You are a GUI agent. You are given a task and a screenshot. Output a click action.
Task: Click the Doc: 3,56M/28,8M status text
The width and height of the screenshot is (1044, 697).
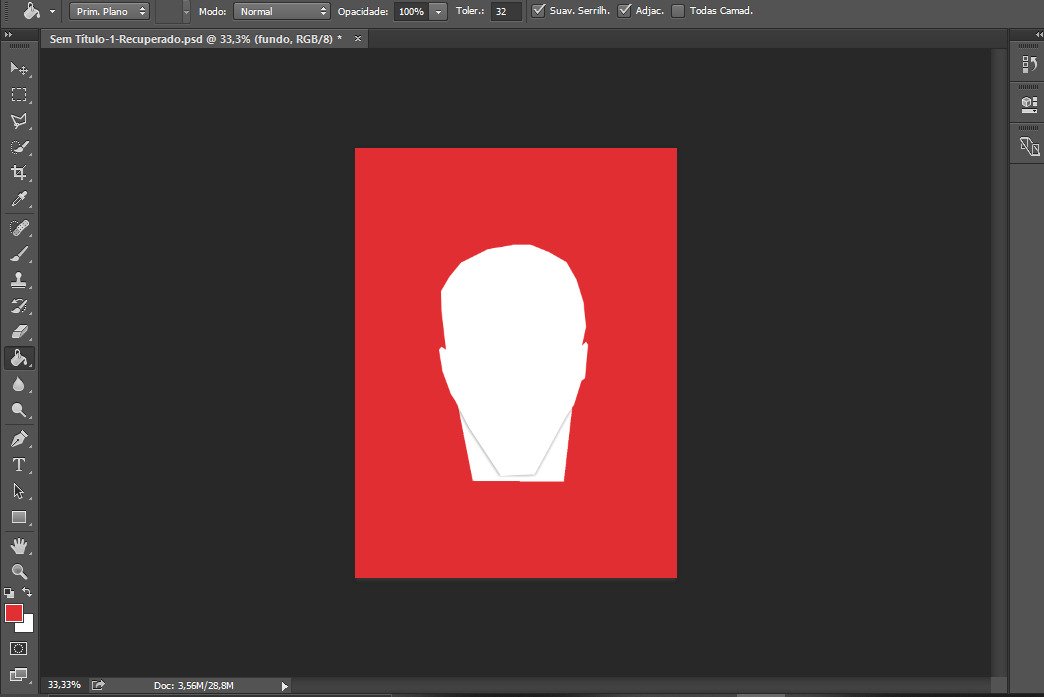click(x=194, y=686)
